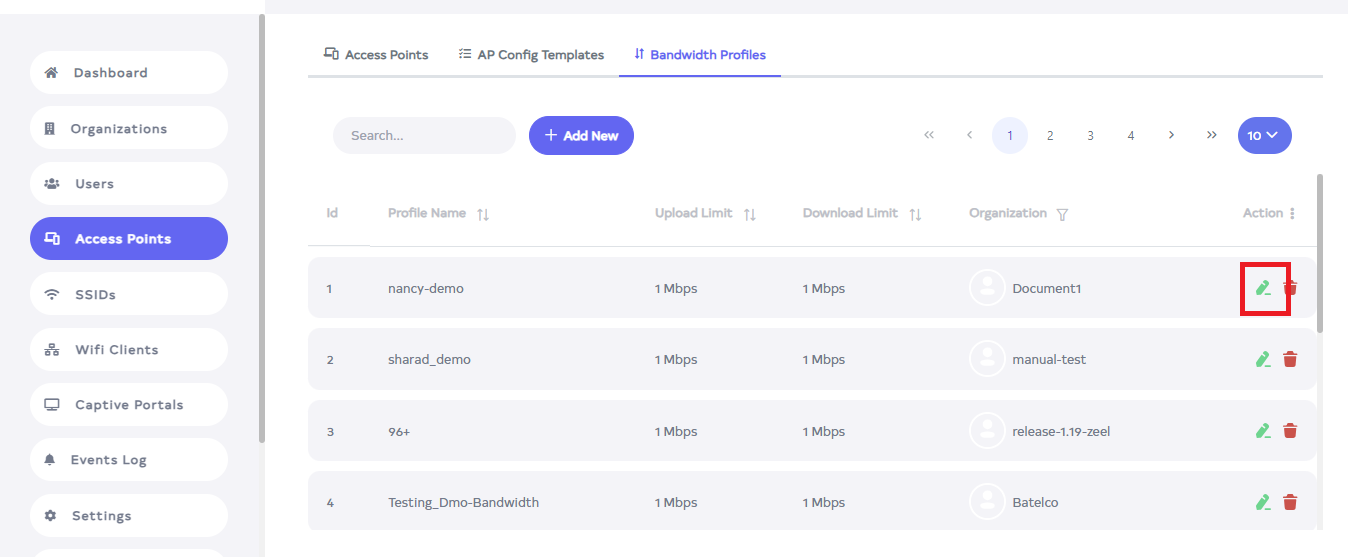The image size is (1348, 557).
Task: Open Action column options menu
Action: (x=1292, y=213)
